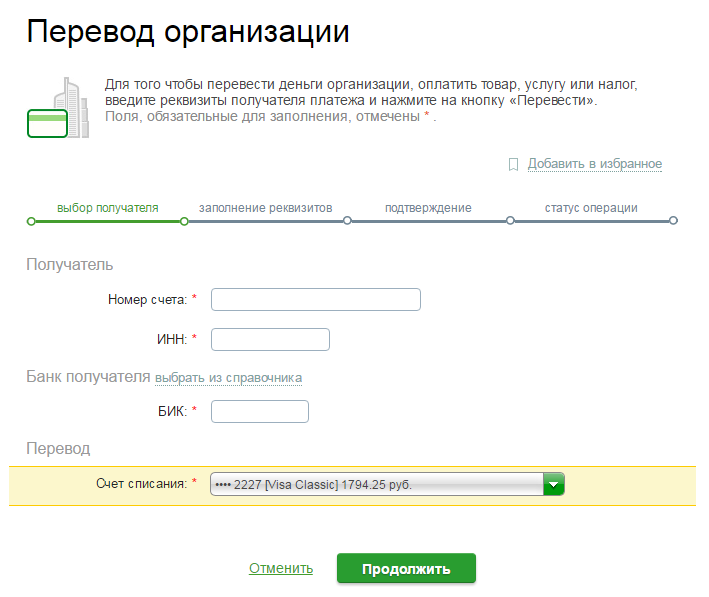Switch to the подтверждение step
Screen dimensions: 709x597
pos(428,208)
